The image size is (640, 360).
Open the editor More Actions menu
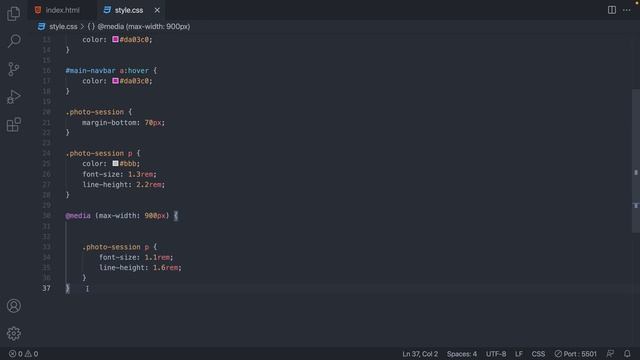tap(627, 10)
